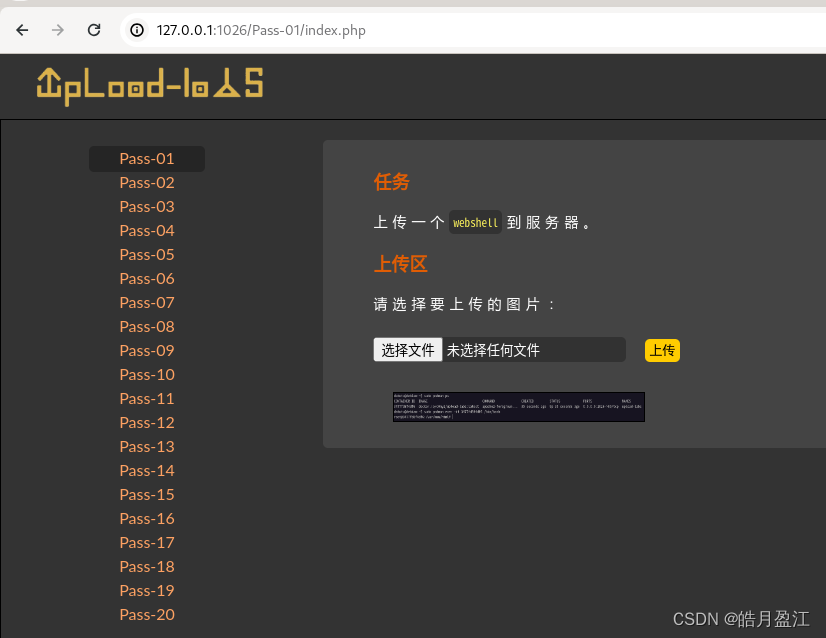Navigate to Pass-12 link
The width and height of the screenshot is (826, 638).
tap(147, 423)
